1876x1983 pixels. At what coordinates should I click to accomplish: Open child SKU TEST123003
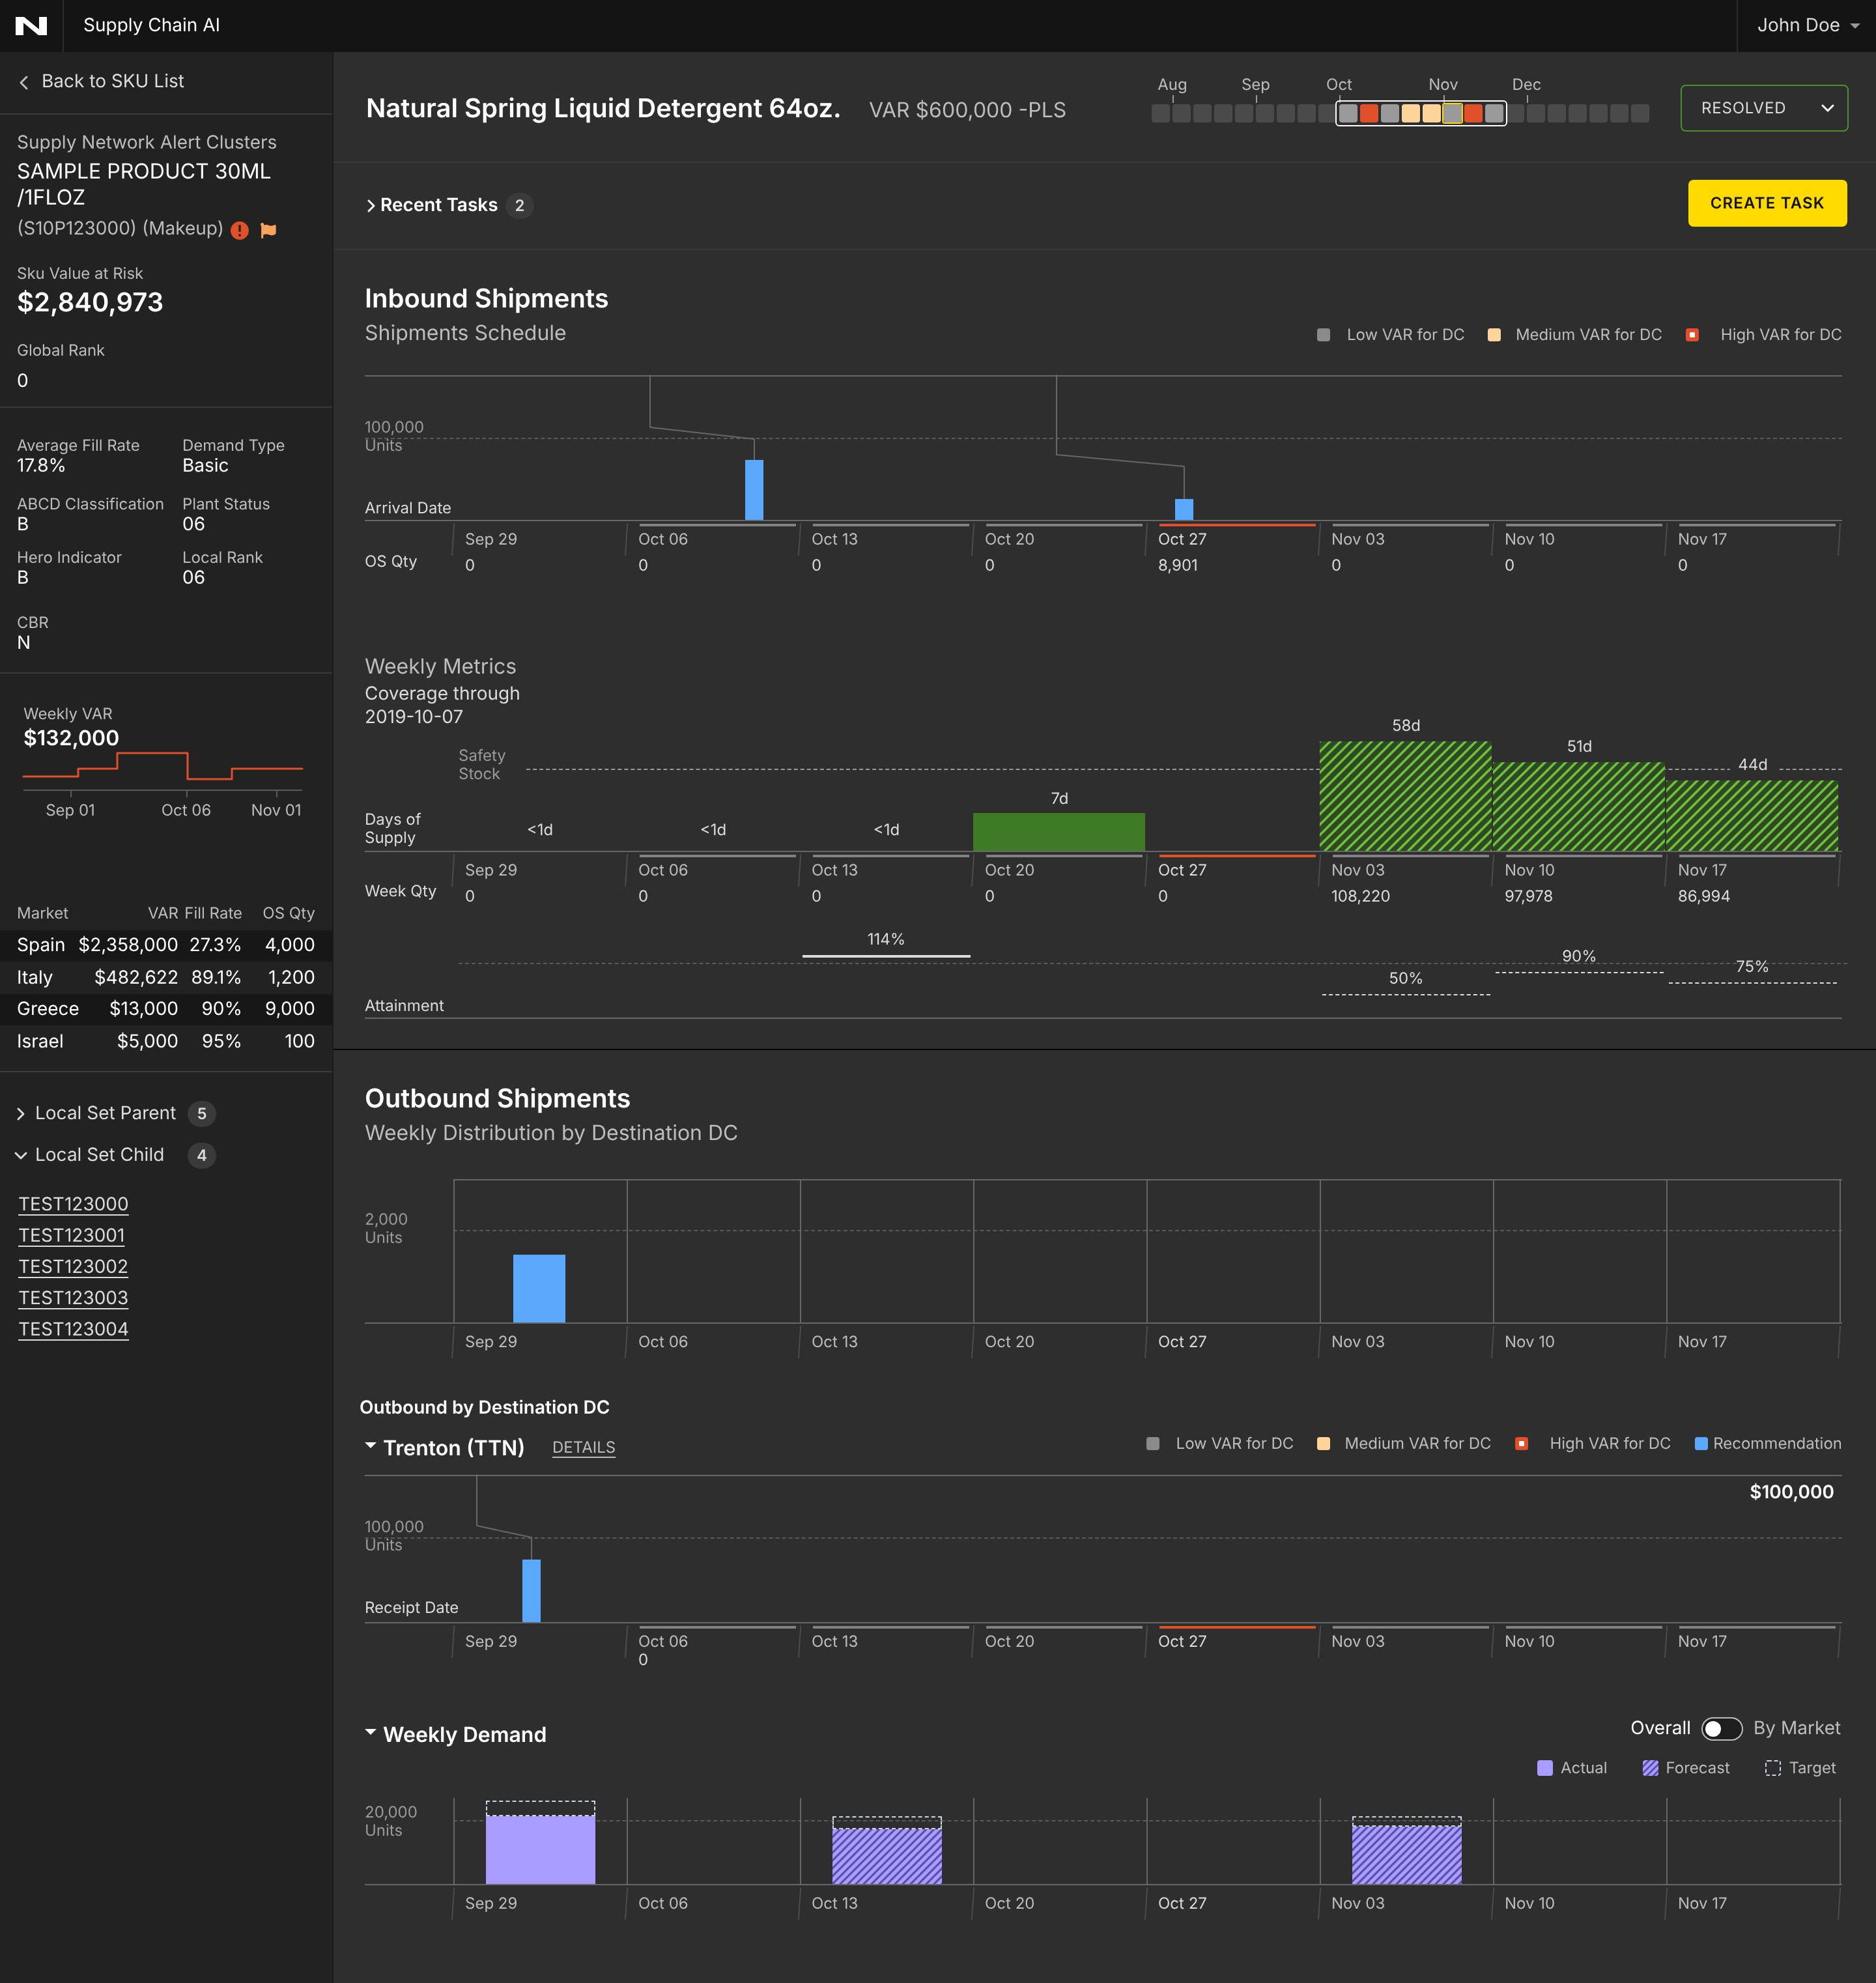pyautogui.click(x=73, y=1298)
